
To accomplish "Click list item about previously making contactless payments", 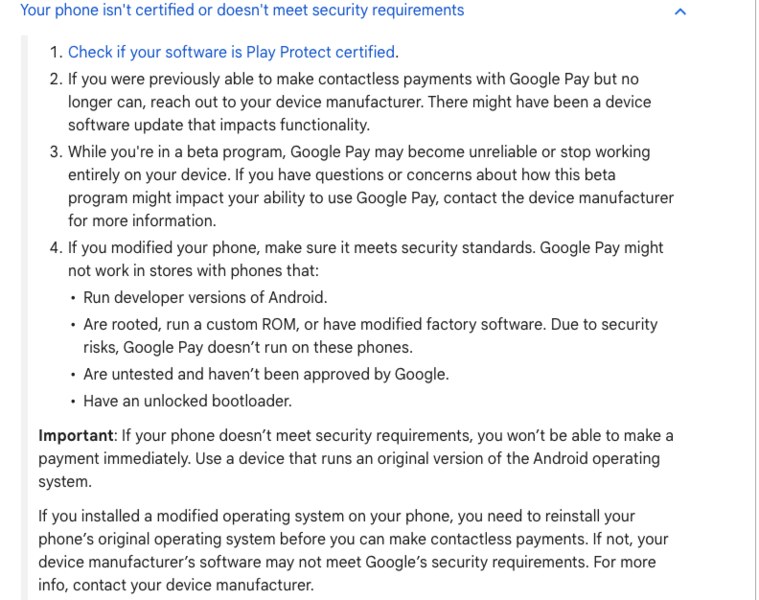I will [359, 102].
